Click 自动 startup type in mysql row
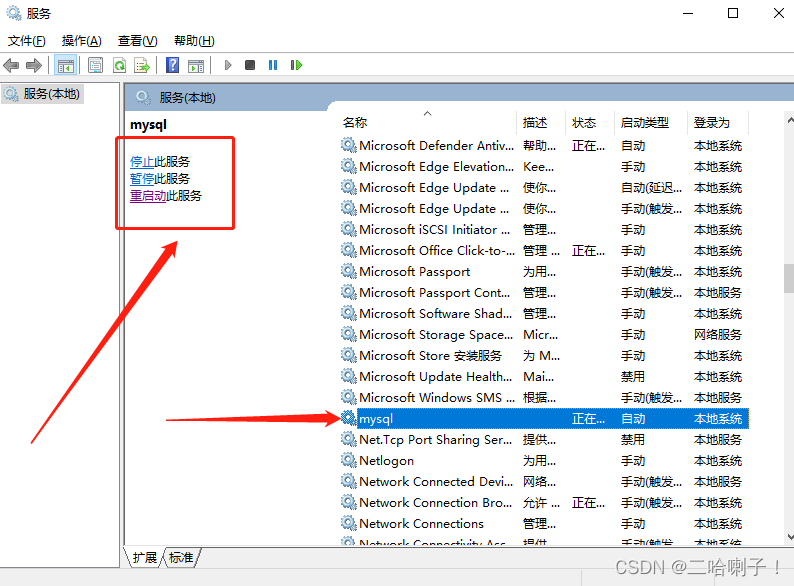The image size is (794, 586). point(633,418)
